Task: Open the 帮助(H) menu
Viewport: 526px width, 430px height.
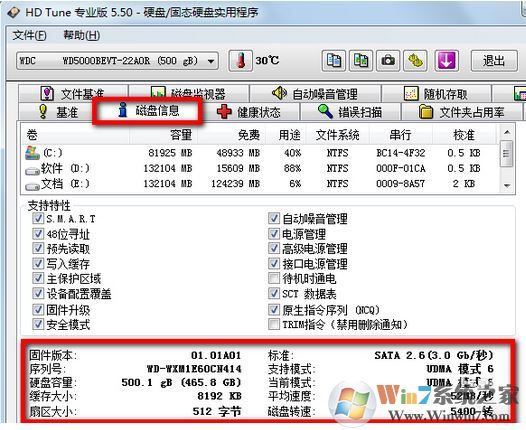Action: pos(82,35)
